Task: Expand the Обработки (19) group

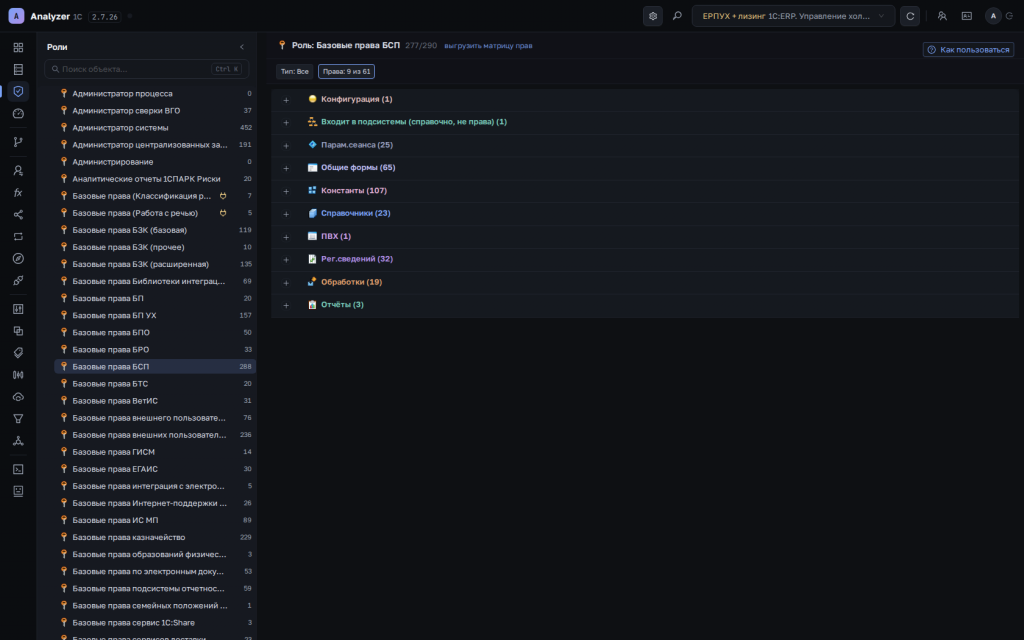Action: [x=286, y=283]
